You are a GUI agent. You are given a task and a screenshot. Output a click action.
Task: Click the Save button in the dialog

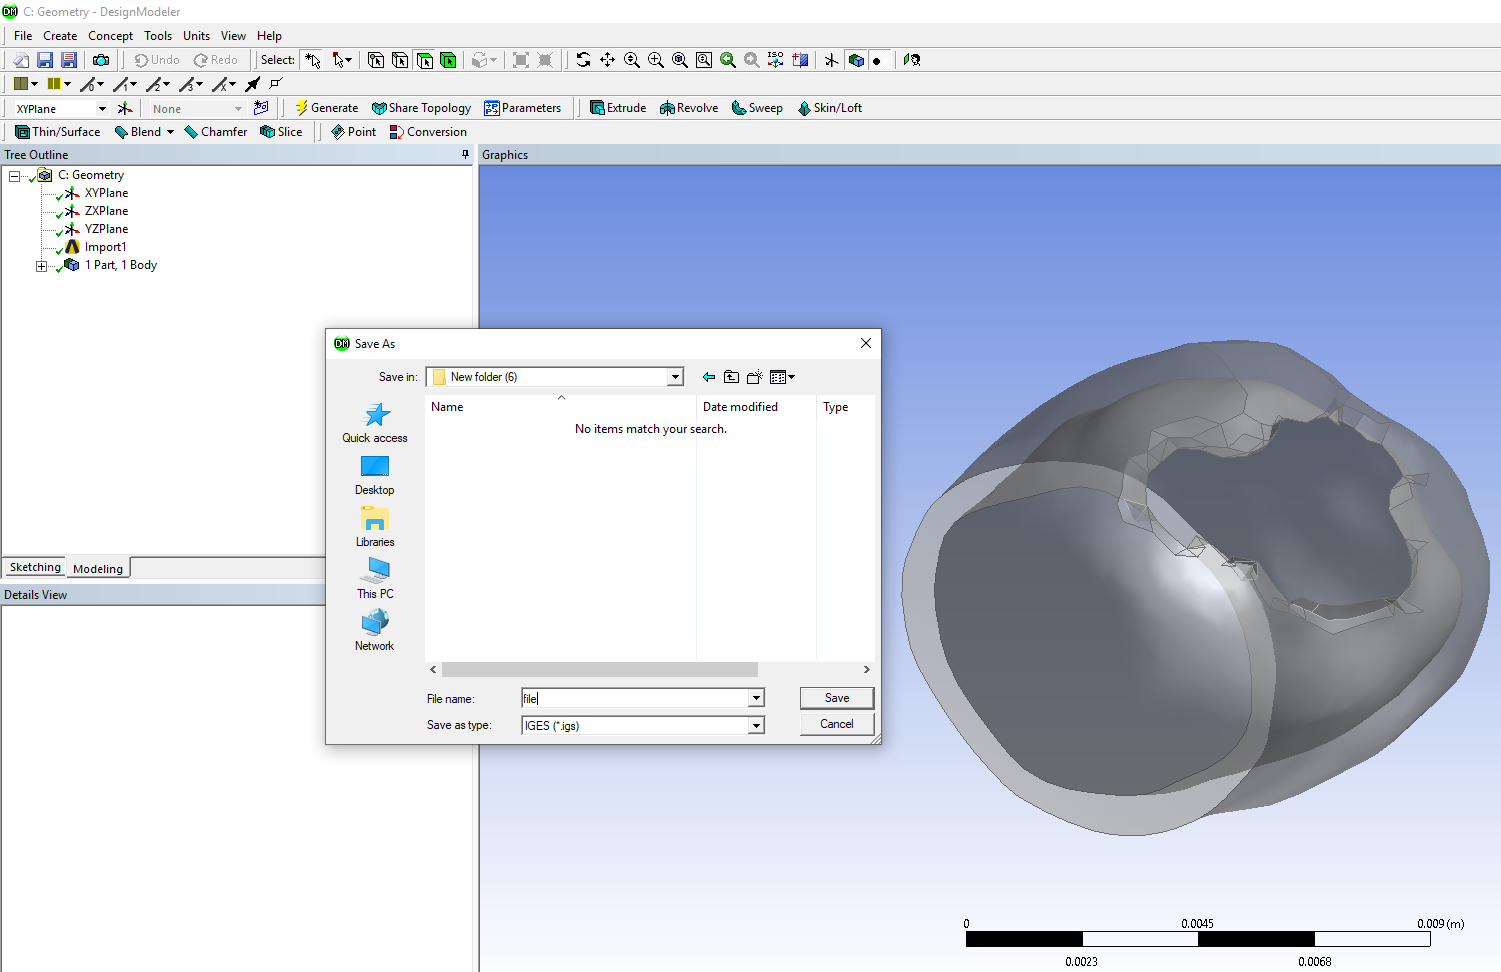click(x=836, y=697)
